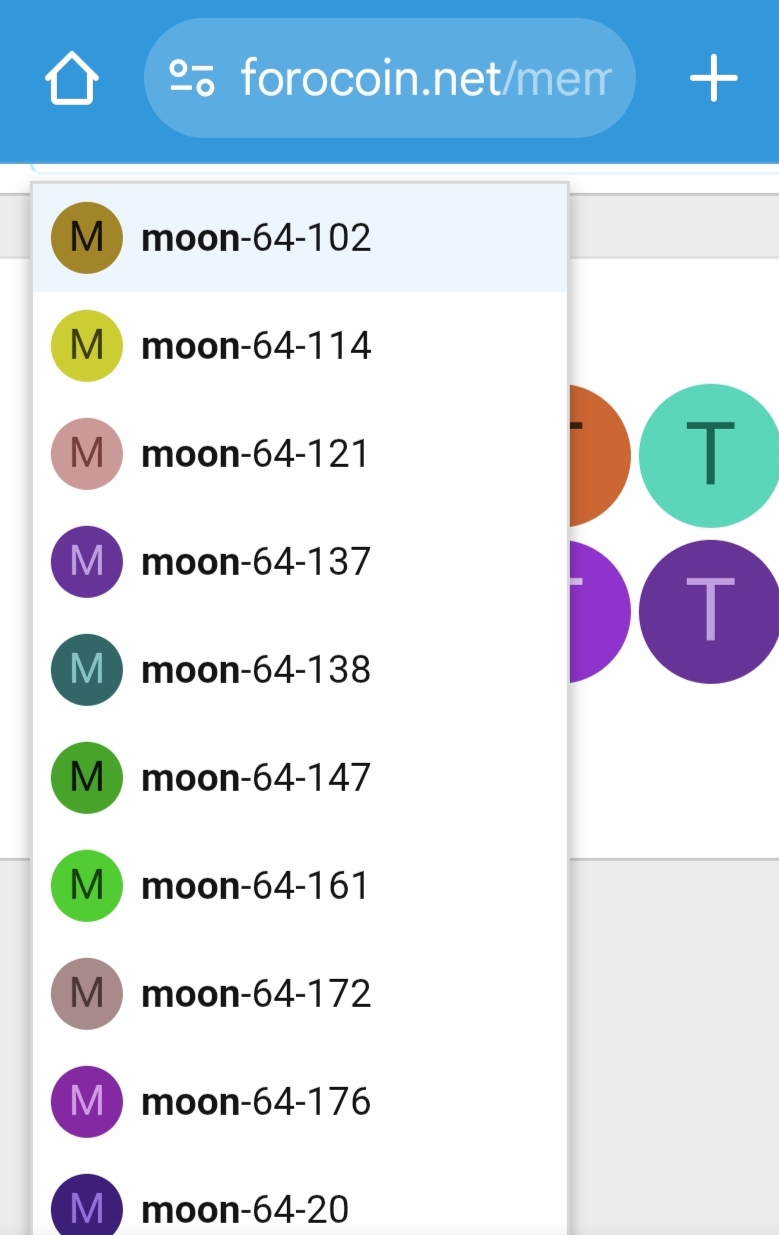Click the purple moon-64-137 avatar

click(87, 562)
